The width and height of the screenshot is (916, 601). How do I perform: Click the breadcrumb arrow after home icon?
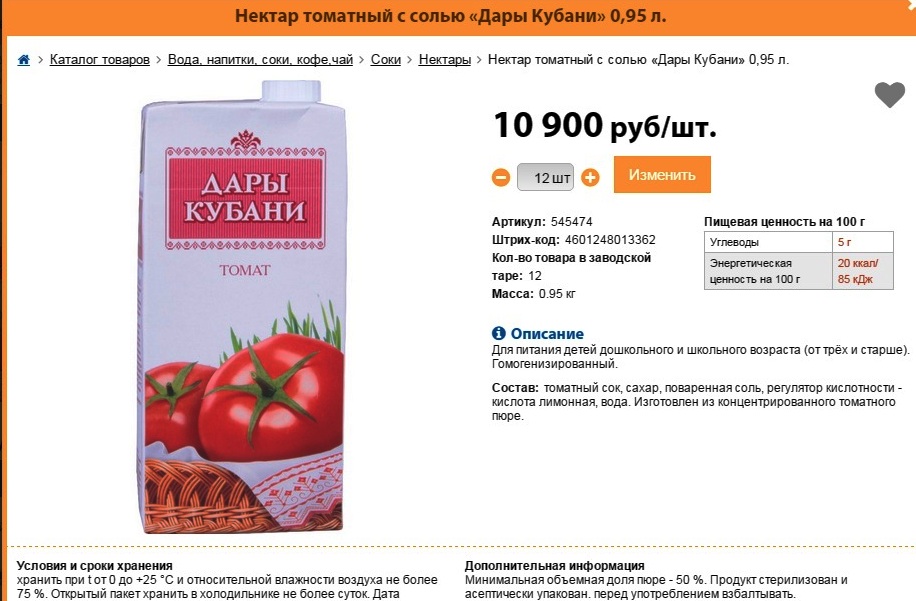(x=40, y=60)
